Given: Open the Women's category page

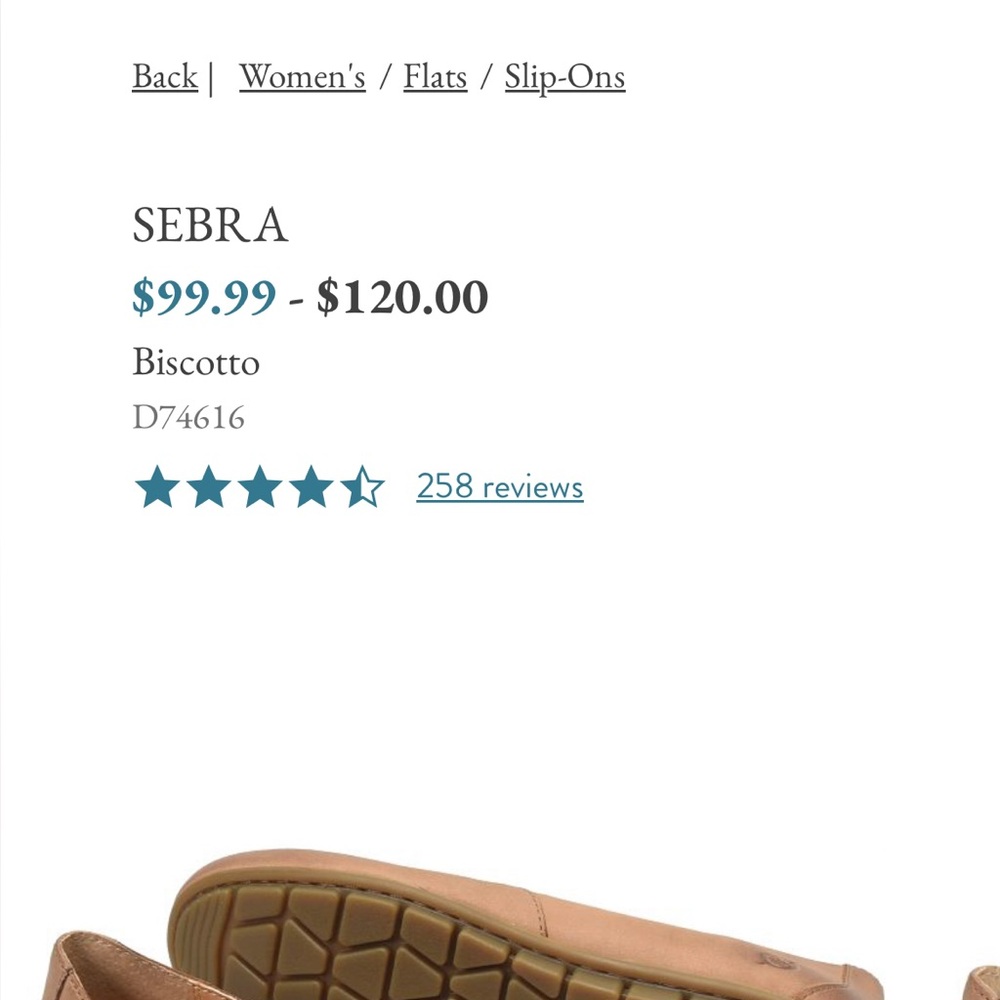Looking at the screenshot, I should coord(302,76).
